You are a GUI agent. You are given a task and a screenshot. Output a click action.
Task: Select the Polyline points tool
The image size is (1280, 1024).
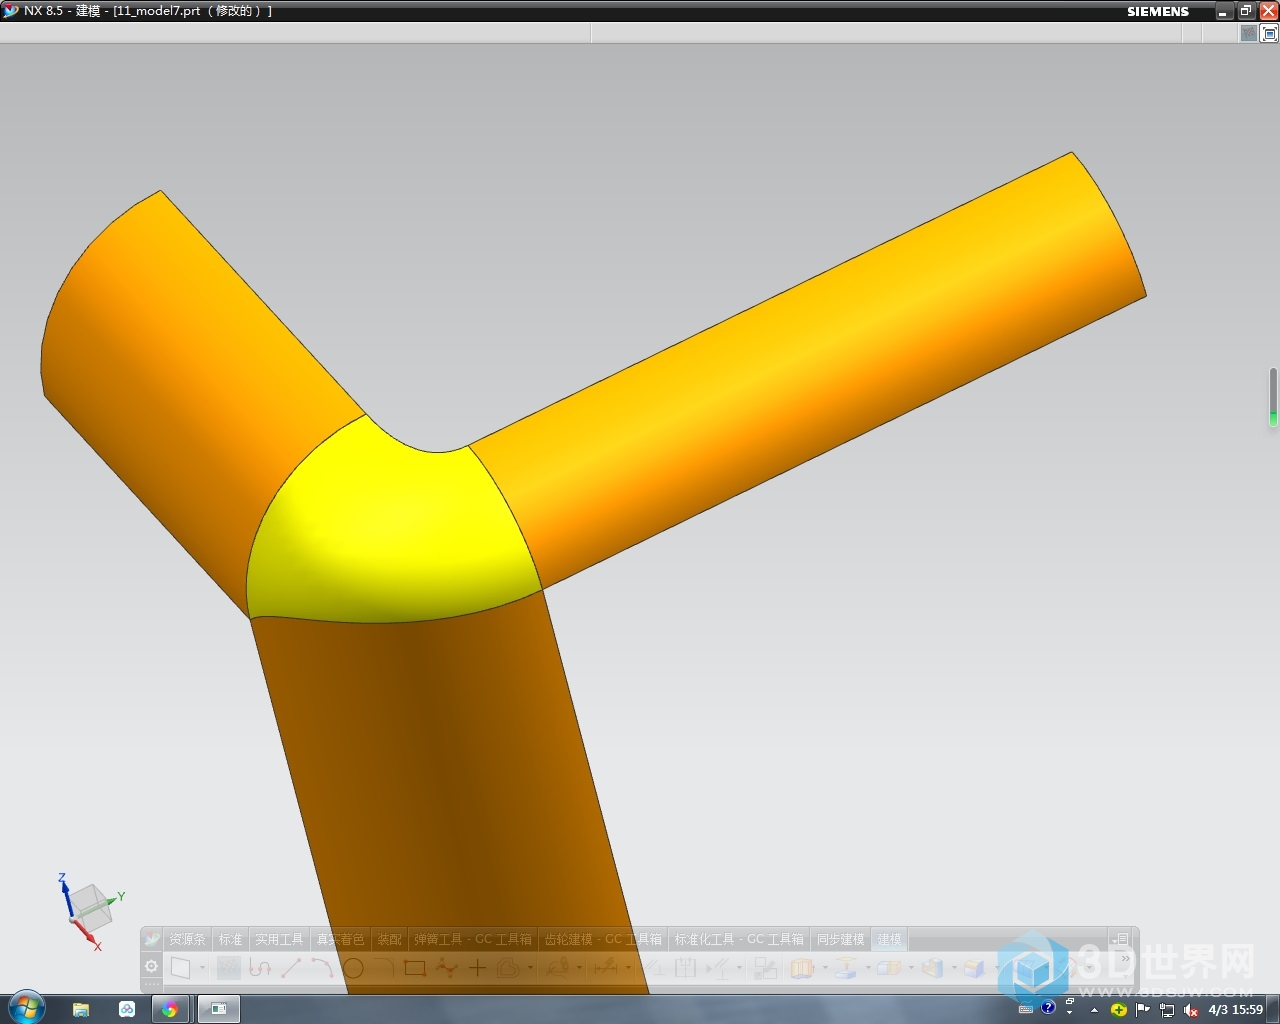446,967
